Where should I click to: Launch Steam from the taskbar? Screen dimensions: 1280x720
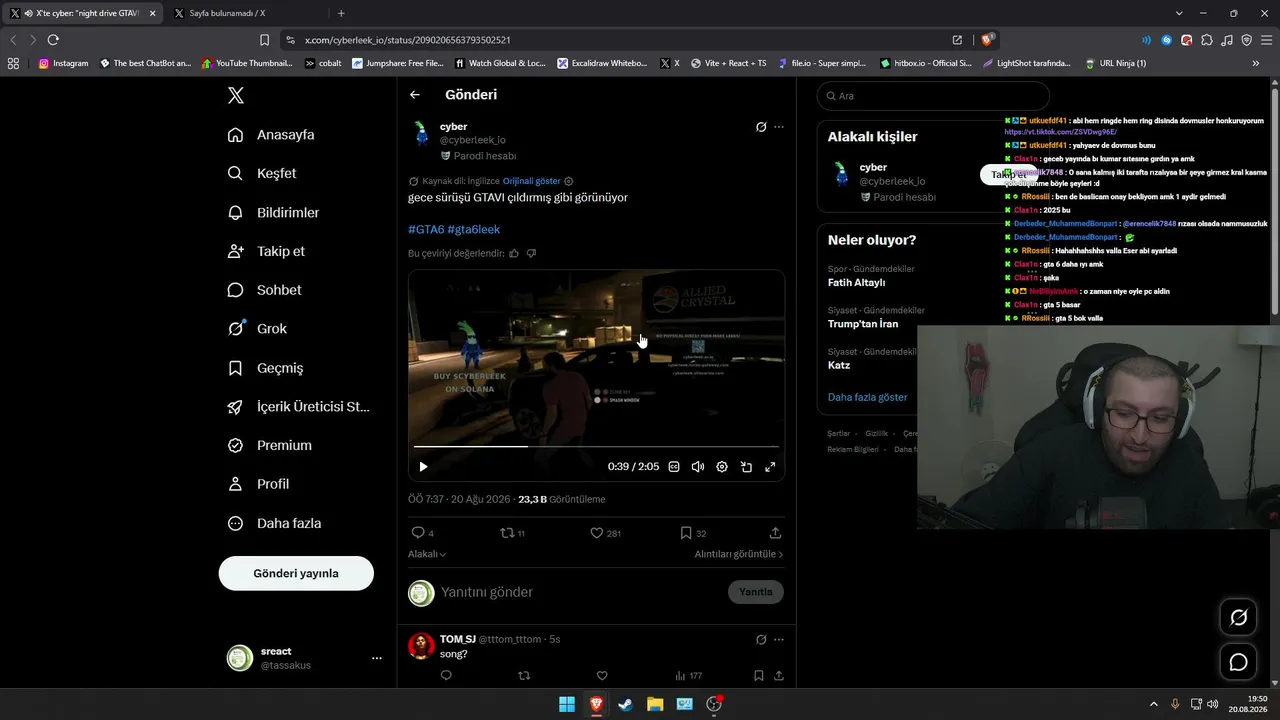click(625, 704)
